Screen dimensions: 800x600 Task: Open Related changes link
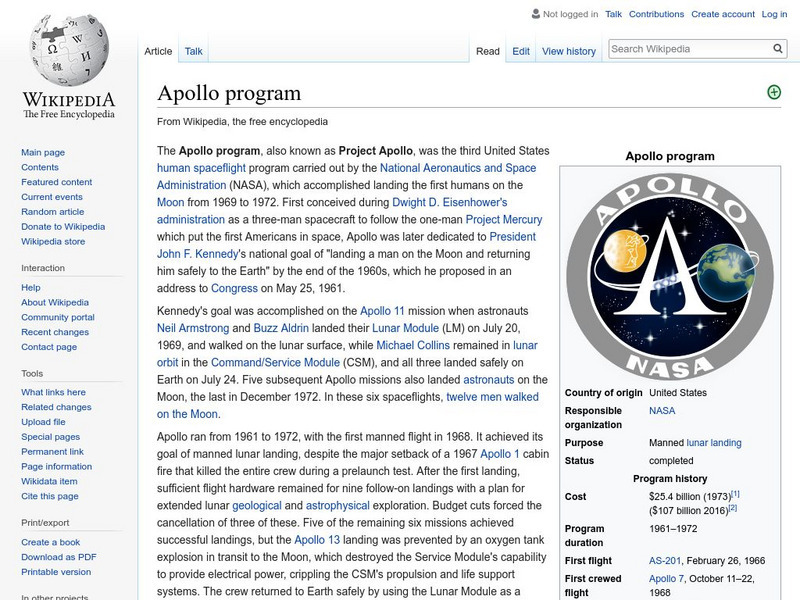point(56,407)
